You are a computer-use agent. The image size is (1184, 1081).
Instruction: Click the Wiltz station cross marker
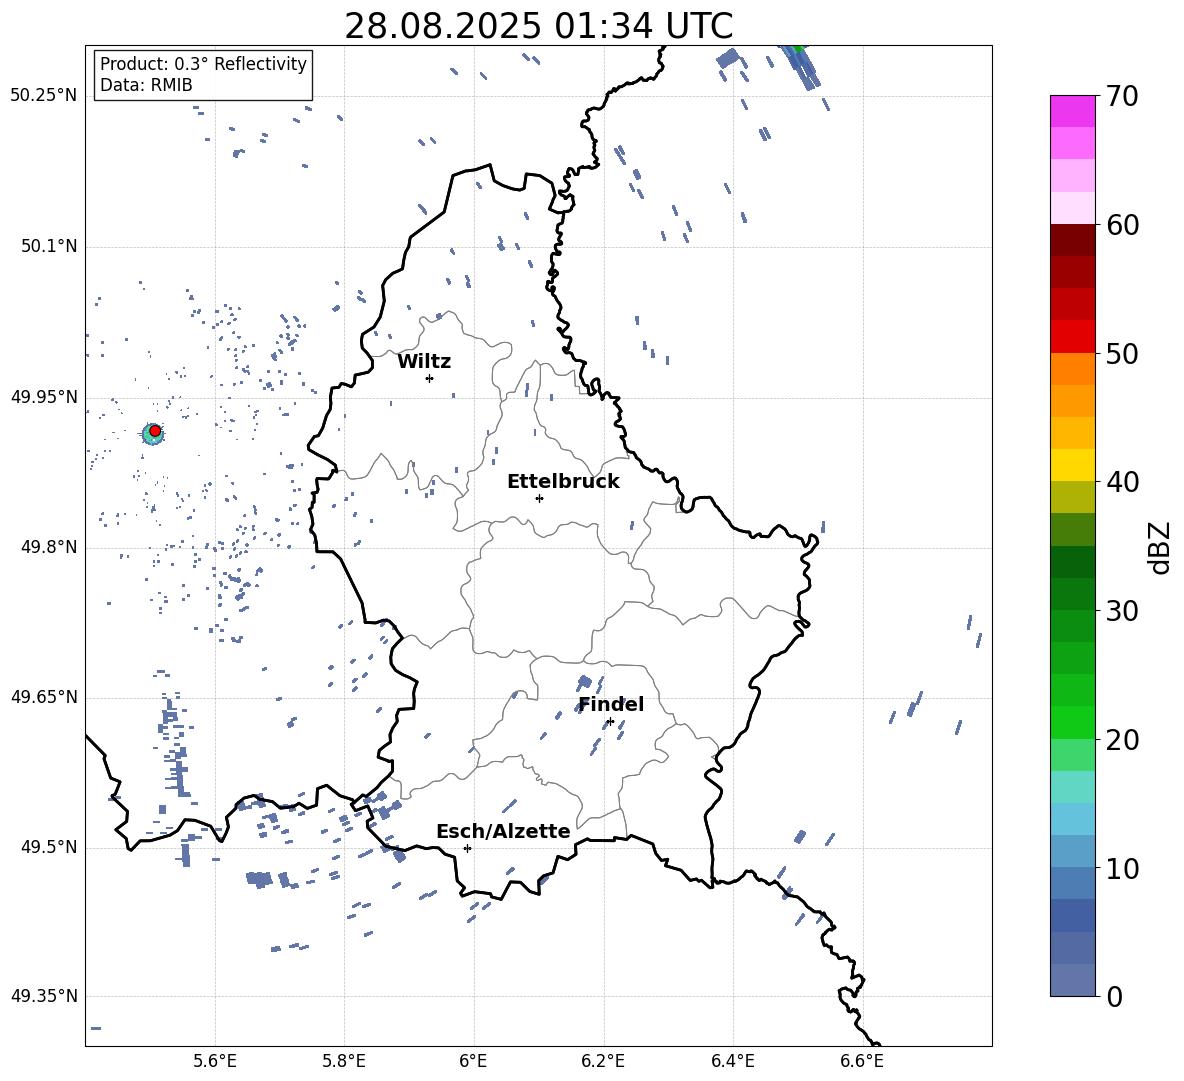(x=430, y=378)
